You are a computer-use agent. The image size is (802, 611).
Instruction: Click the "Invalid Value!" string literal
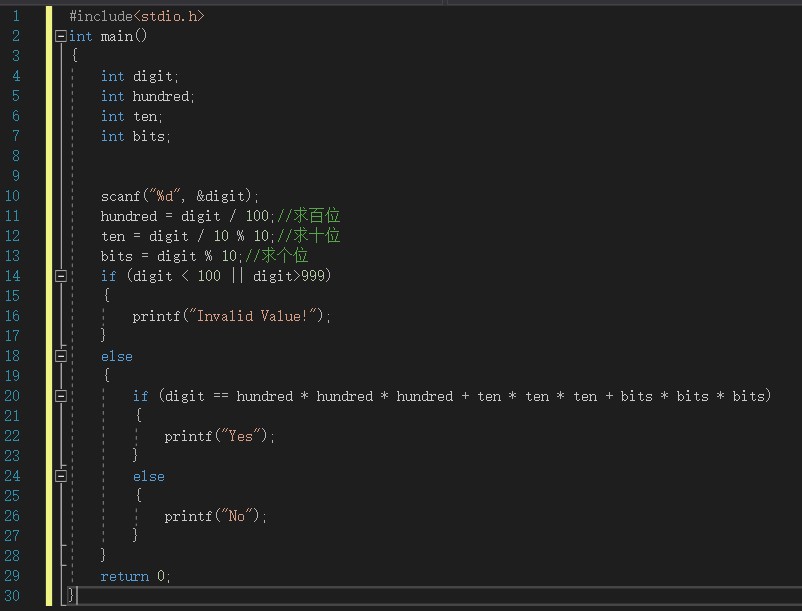coord(253,316)
